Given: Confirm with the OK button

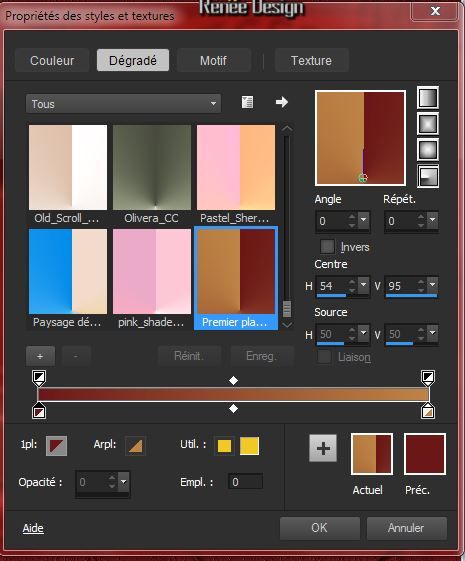Looking at the screenshot, I should point(319,528).
